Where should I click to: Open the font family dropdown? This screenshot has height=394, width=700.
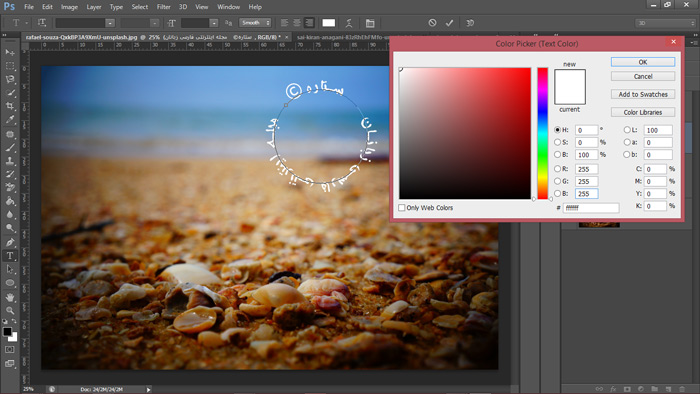click(x=110, y=23)
